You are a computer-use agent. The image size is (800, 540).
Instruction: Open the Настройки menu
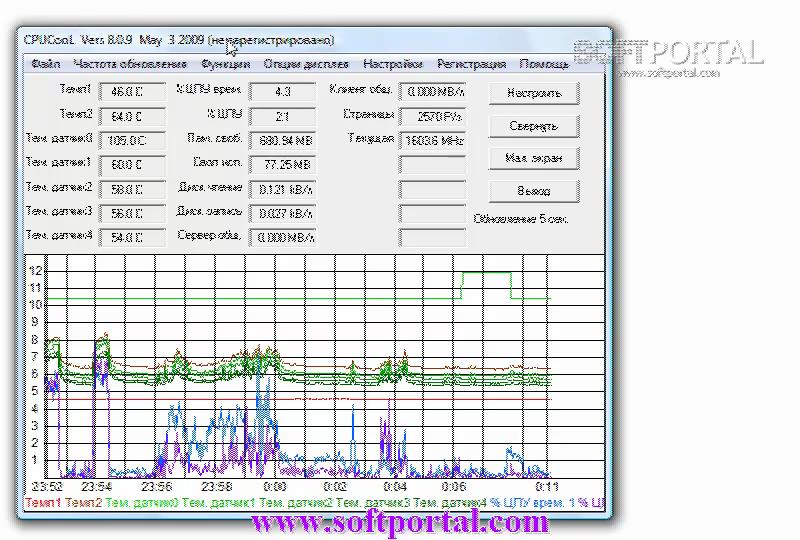[x=393, y=64]
